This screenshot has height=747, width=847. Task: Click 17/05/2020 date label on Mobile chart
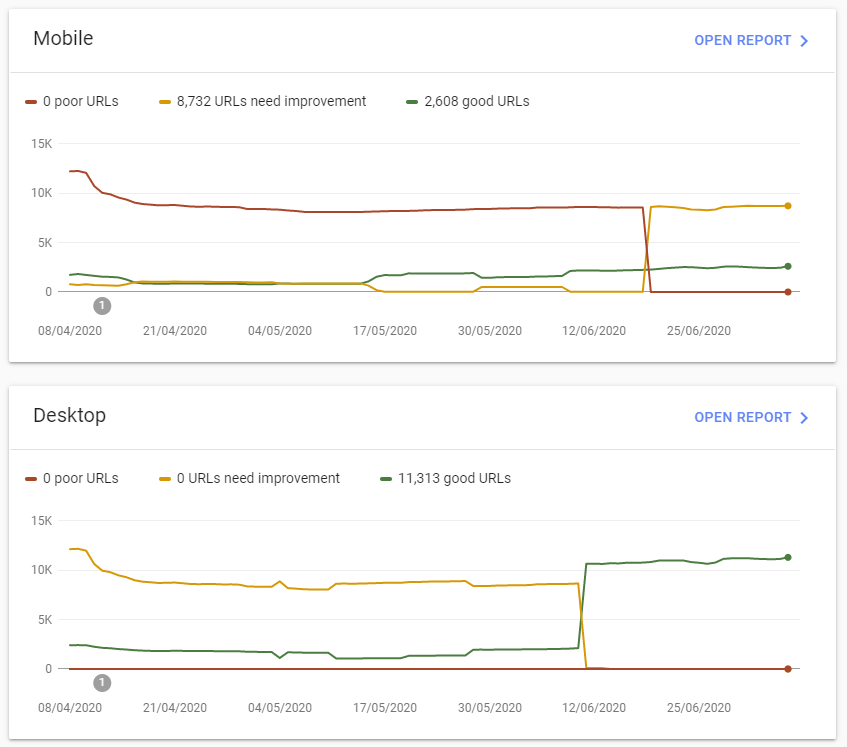pos(385,331)
